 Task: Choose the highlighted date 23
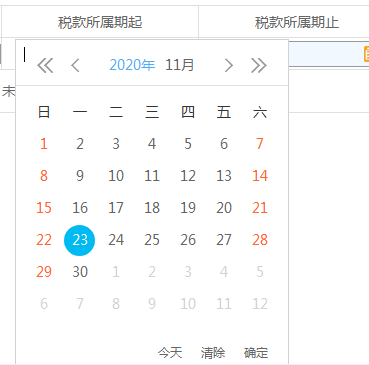[80, 240]
